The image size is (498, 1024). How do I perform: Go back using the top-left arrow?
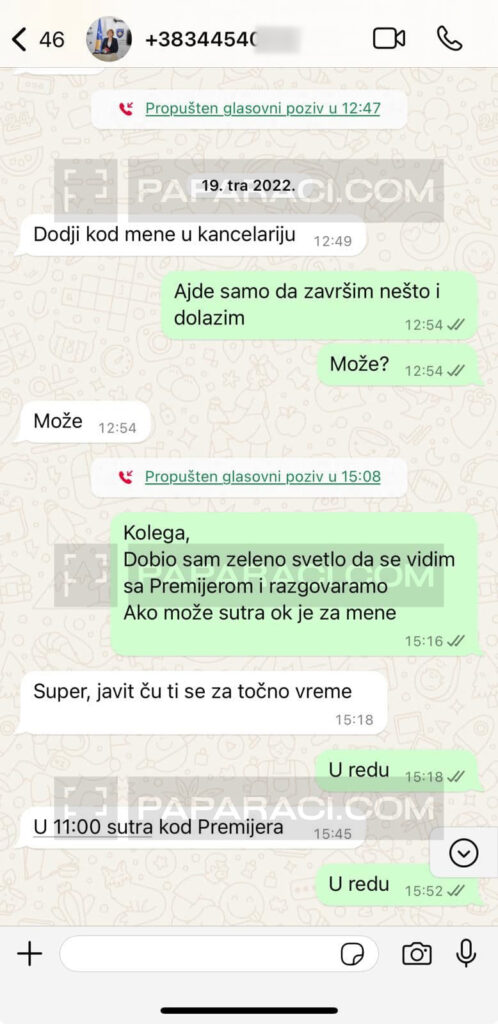[19, 39]
